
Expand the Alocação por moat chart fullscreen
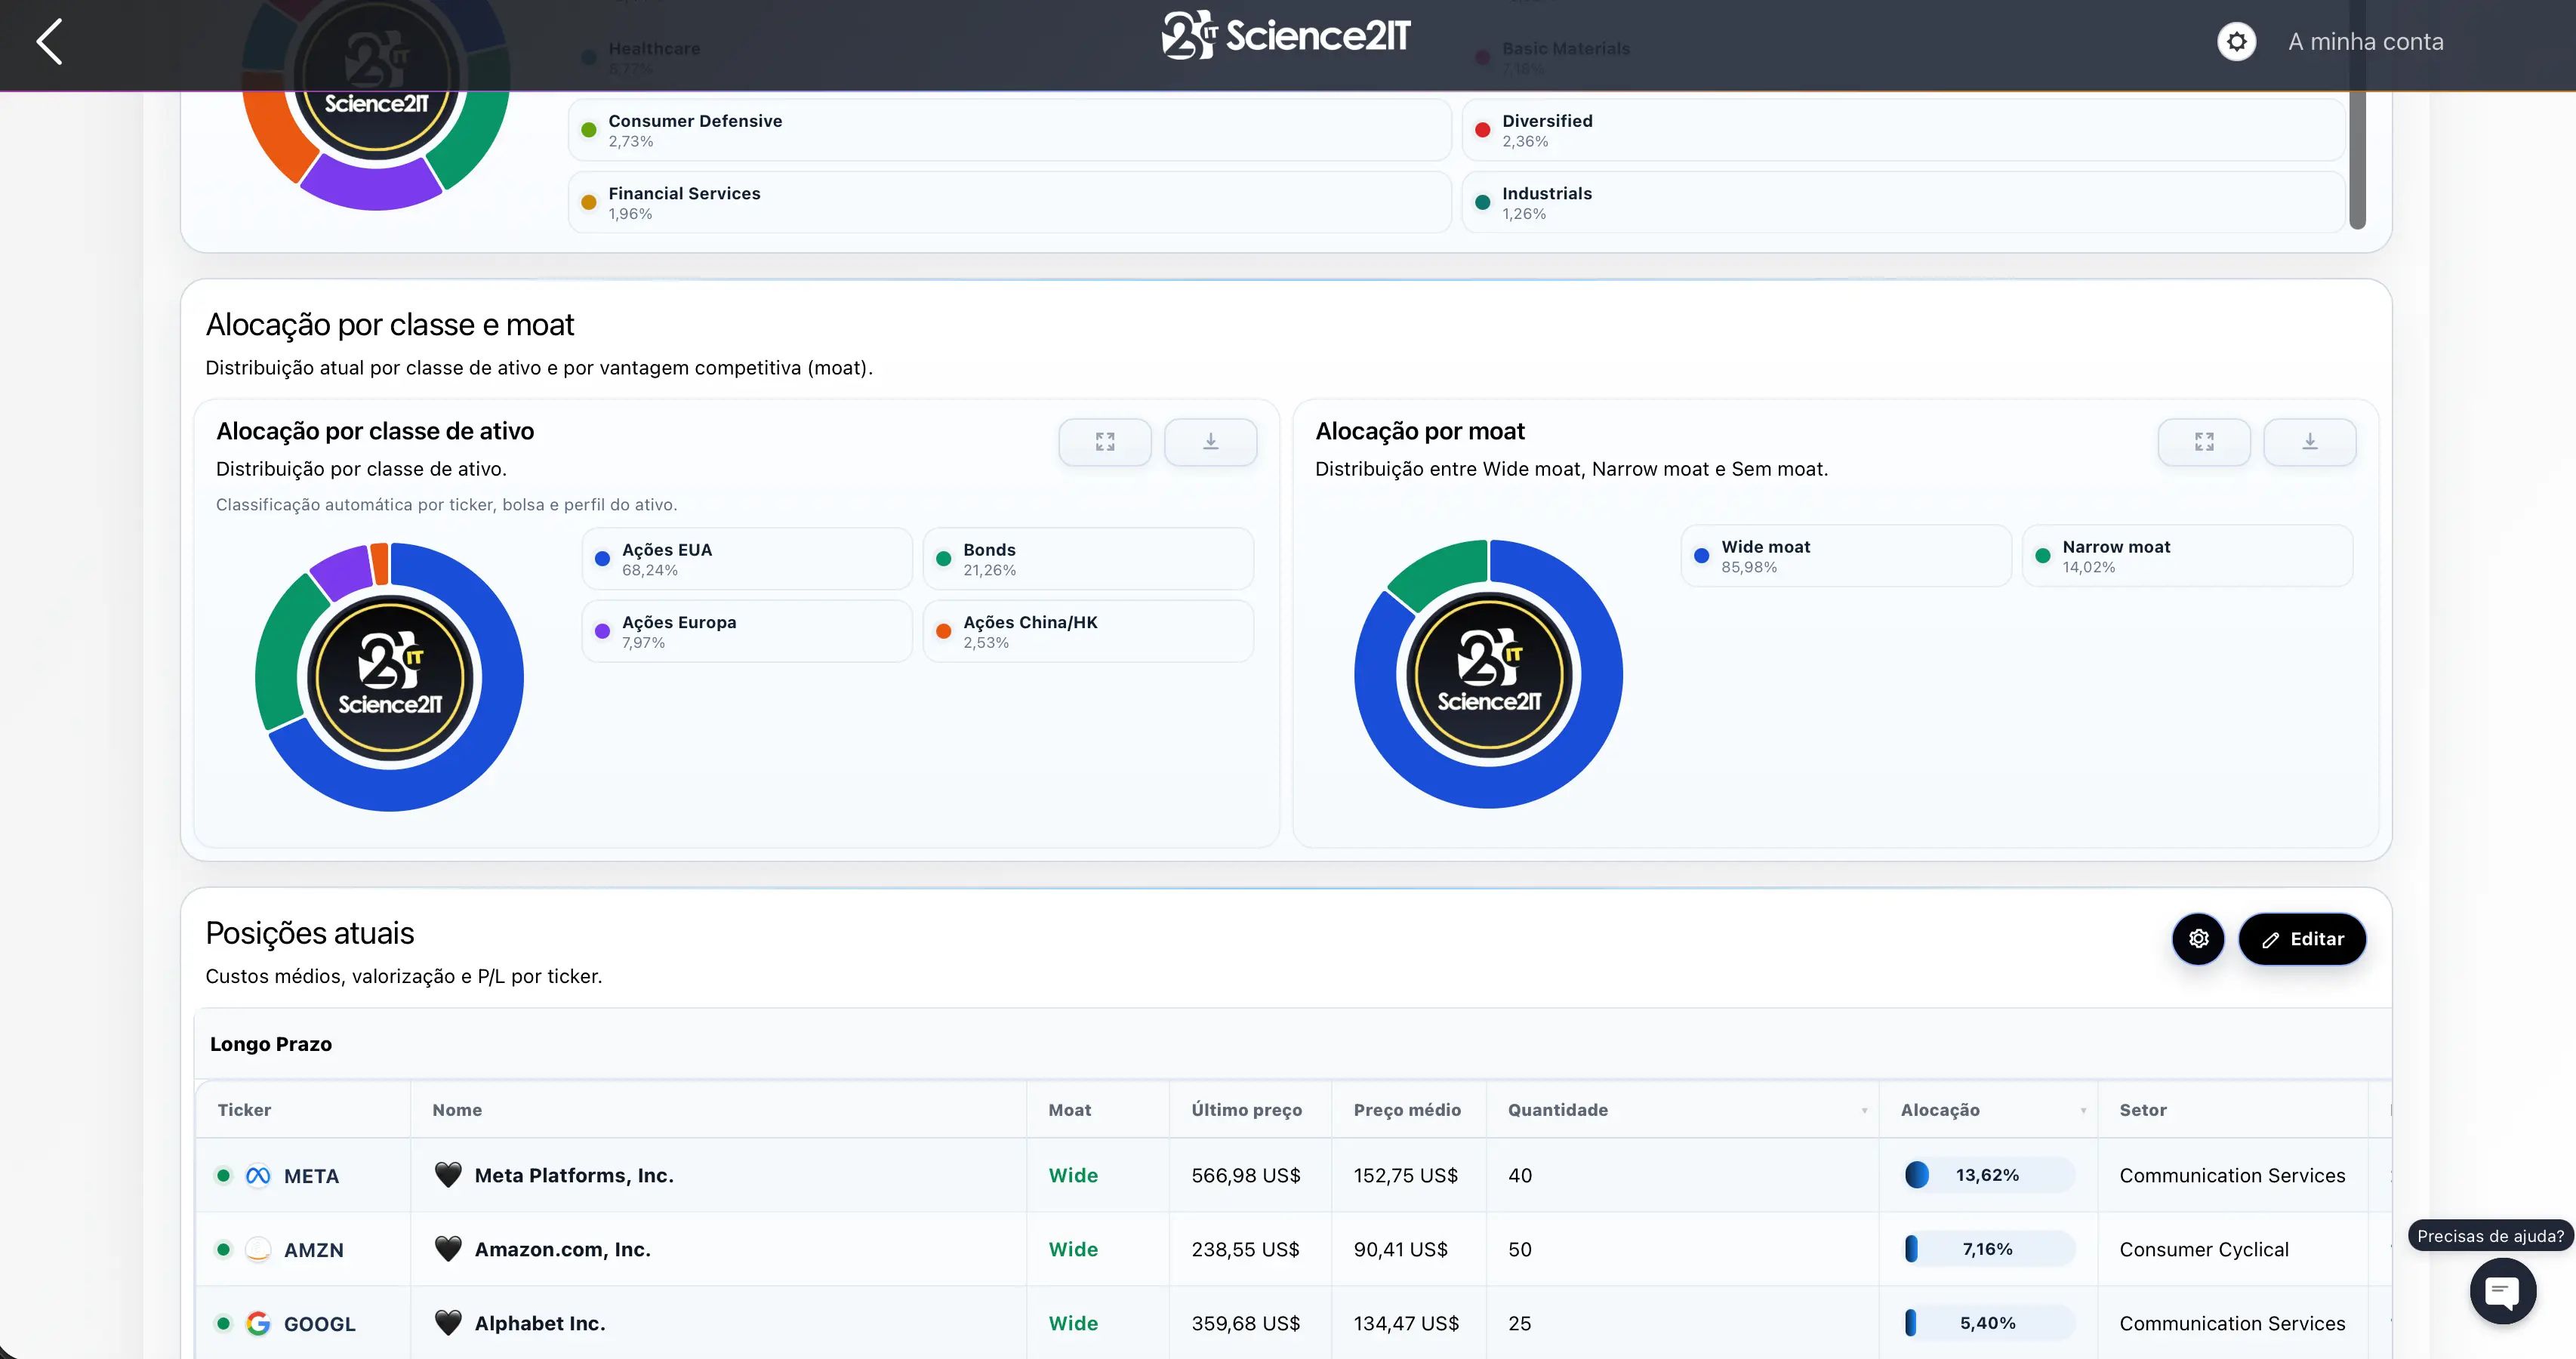click(x=2204, y=442)
